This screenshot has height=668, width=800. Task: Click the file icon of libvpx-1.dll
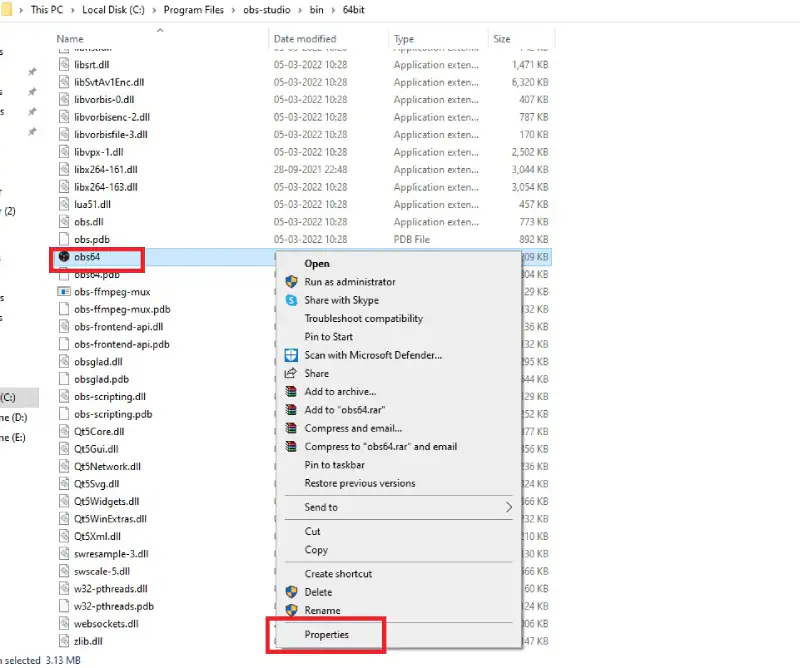(64, 152)
